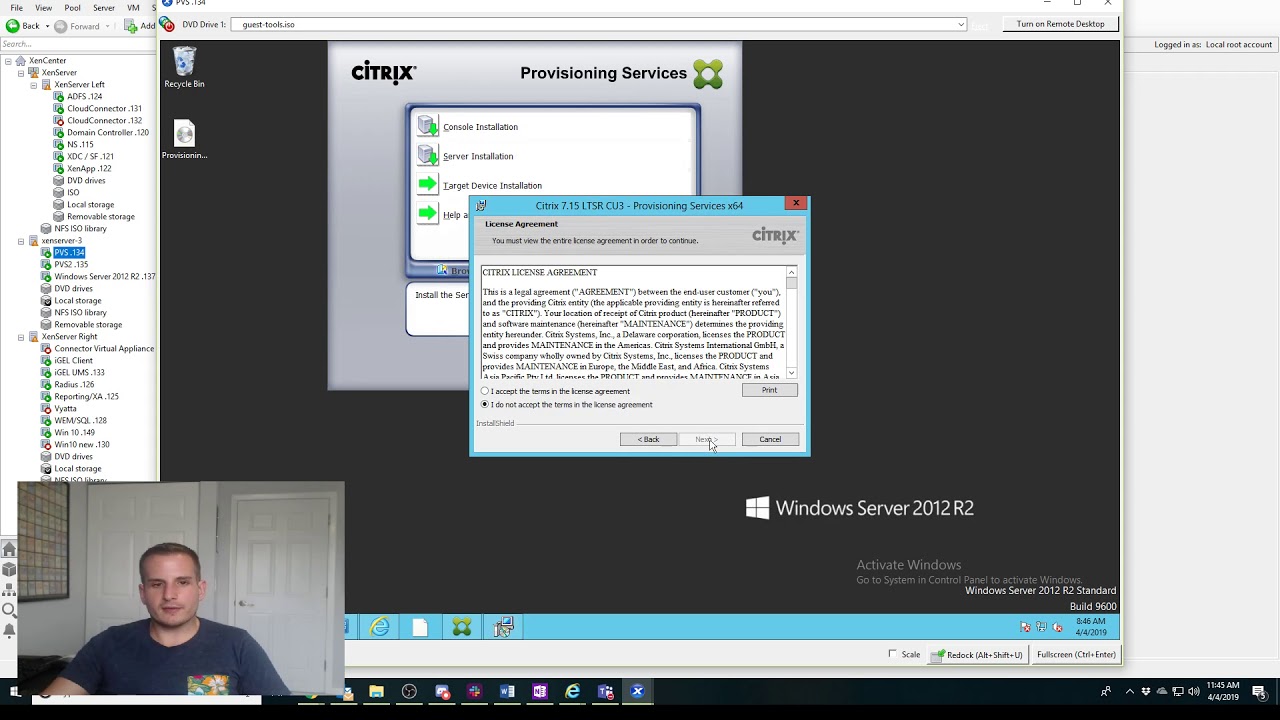This screenshot has height=720, width=1280.
Task: Select I do not accept the terms
Action: coord(485,404)
